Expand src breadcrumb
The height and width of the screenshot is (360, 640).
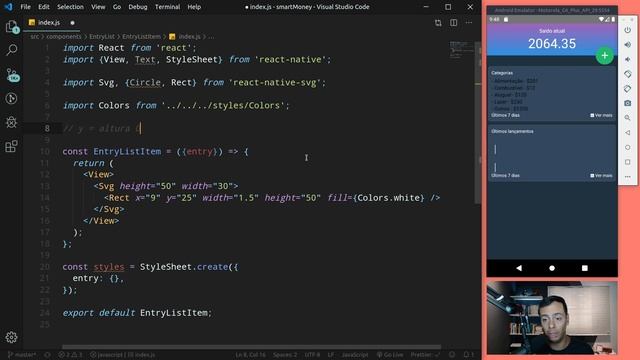(35, 37)
